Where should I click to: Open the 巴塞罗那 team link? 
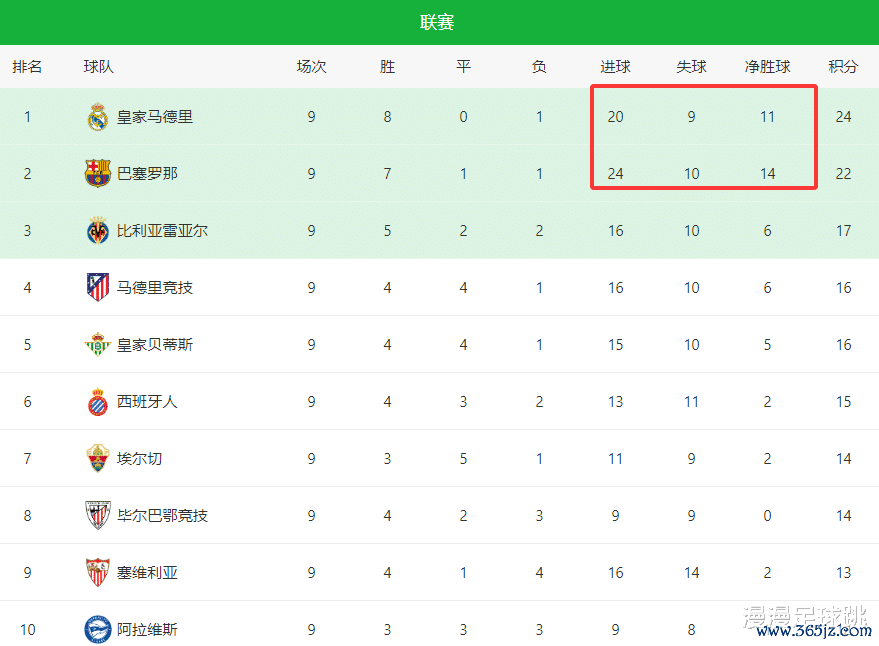tap(147, 174)
